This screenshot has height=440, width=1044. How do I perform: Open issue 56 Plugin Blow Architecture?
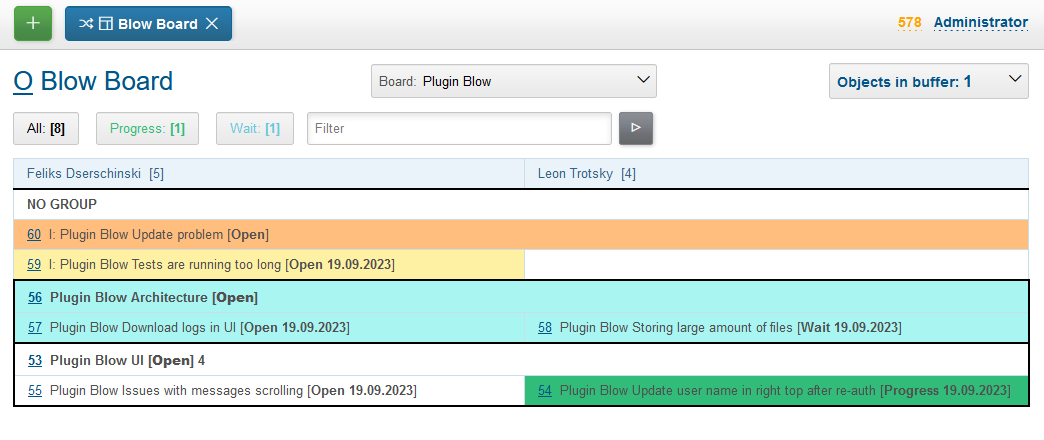pyautogui.click(x=35, y=297)
